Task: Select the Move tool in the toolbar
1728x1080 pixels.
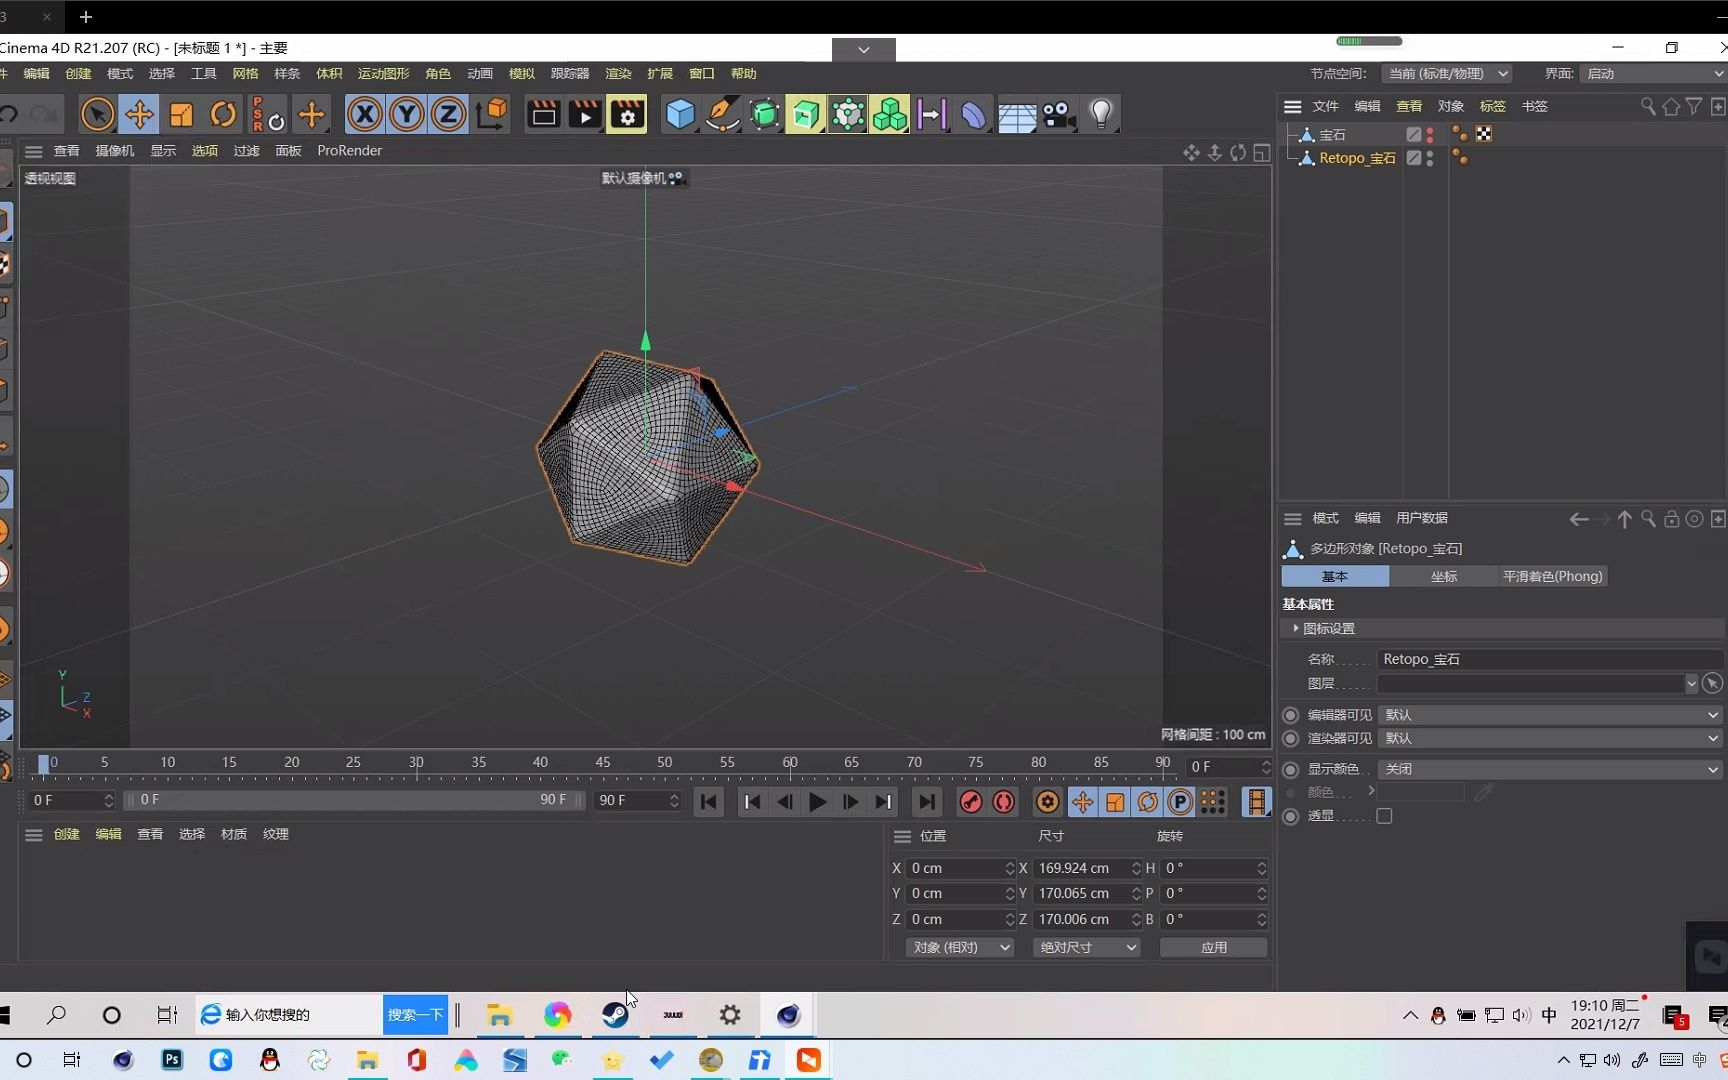Action: [139, 115]
